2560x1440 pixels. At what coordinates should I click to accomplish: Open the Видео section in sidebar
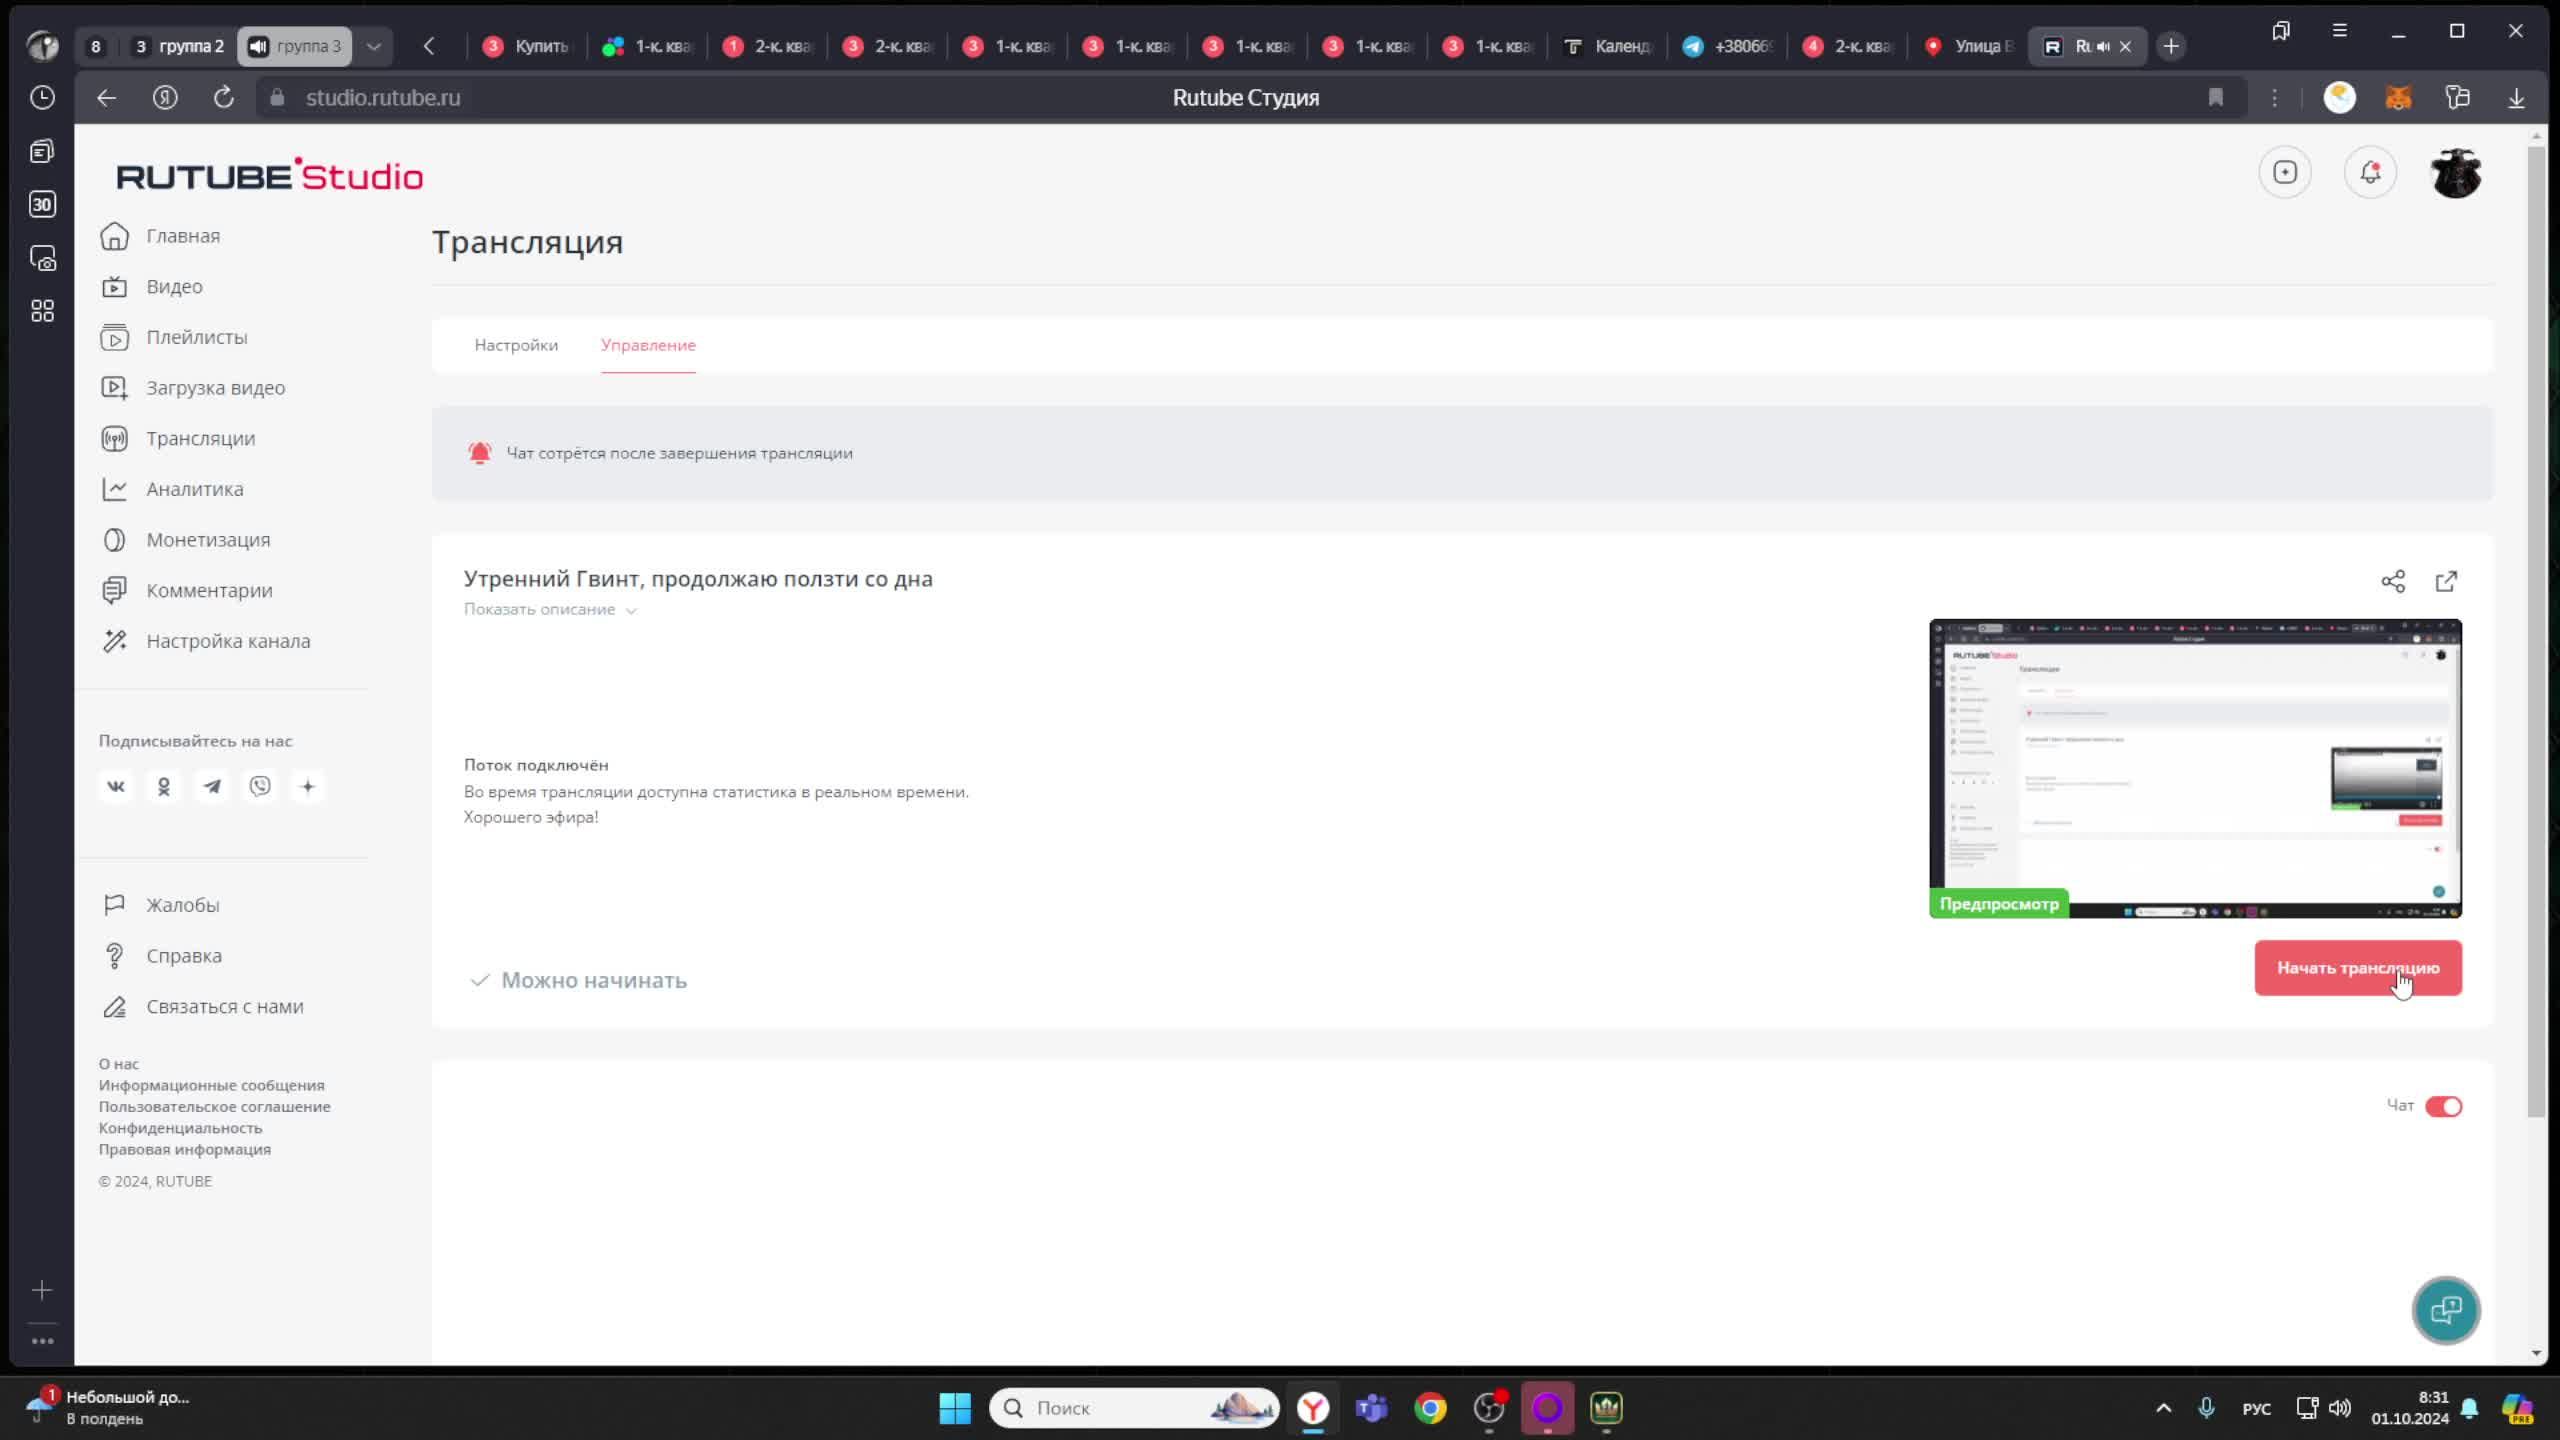coord(152,287)
